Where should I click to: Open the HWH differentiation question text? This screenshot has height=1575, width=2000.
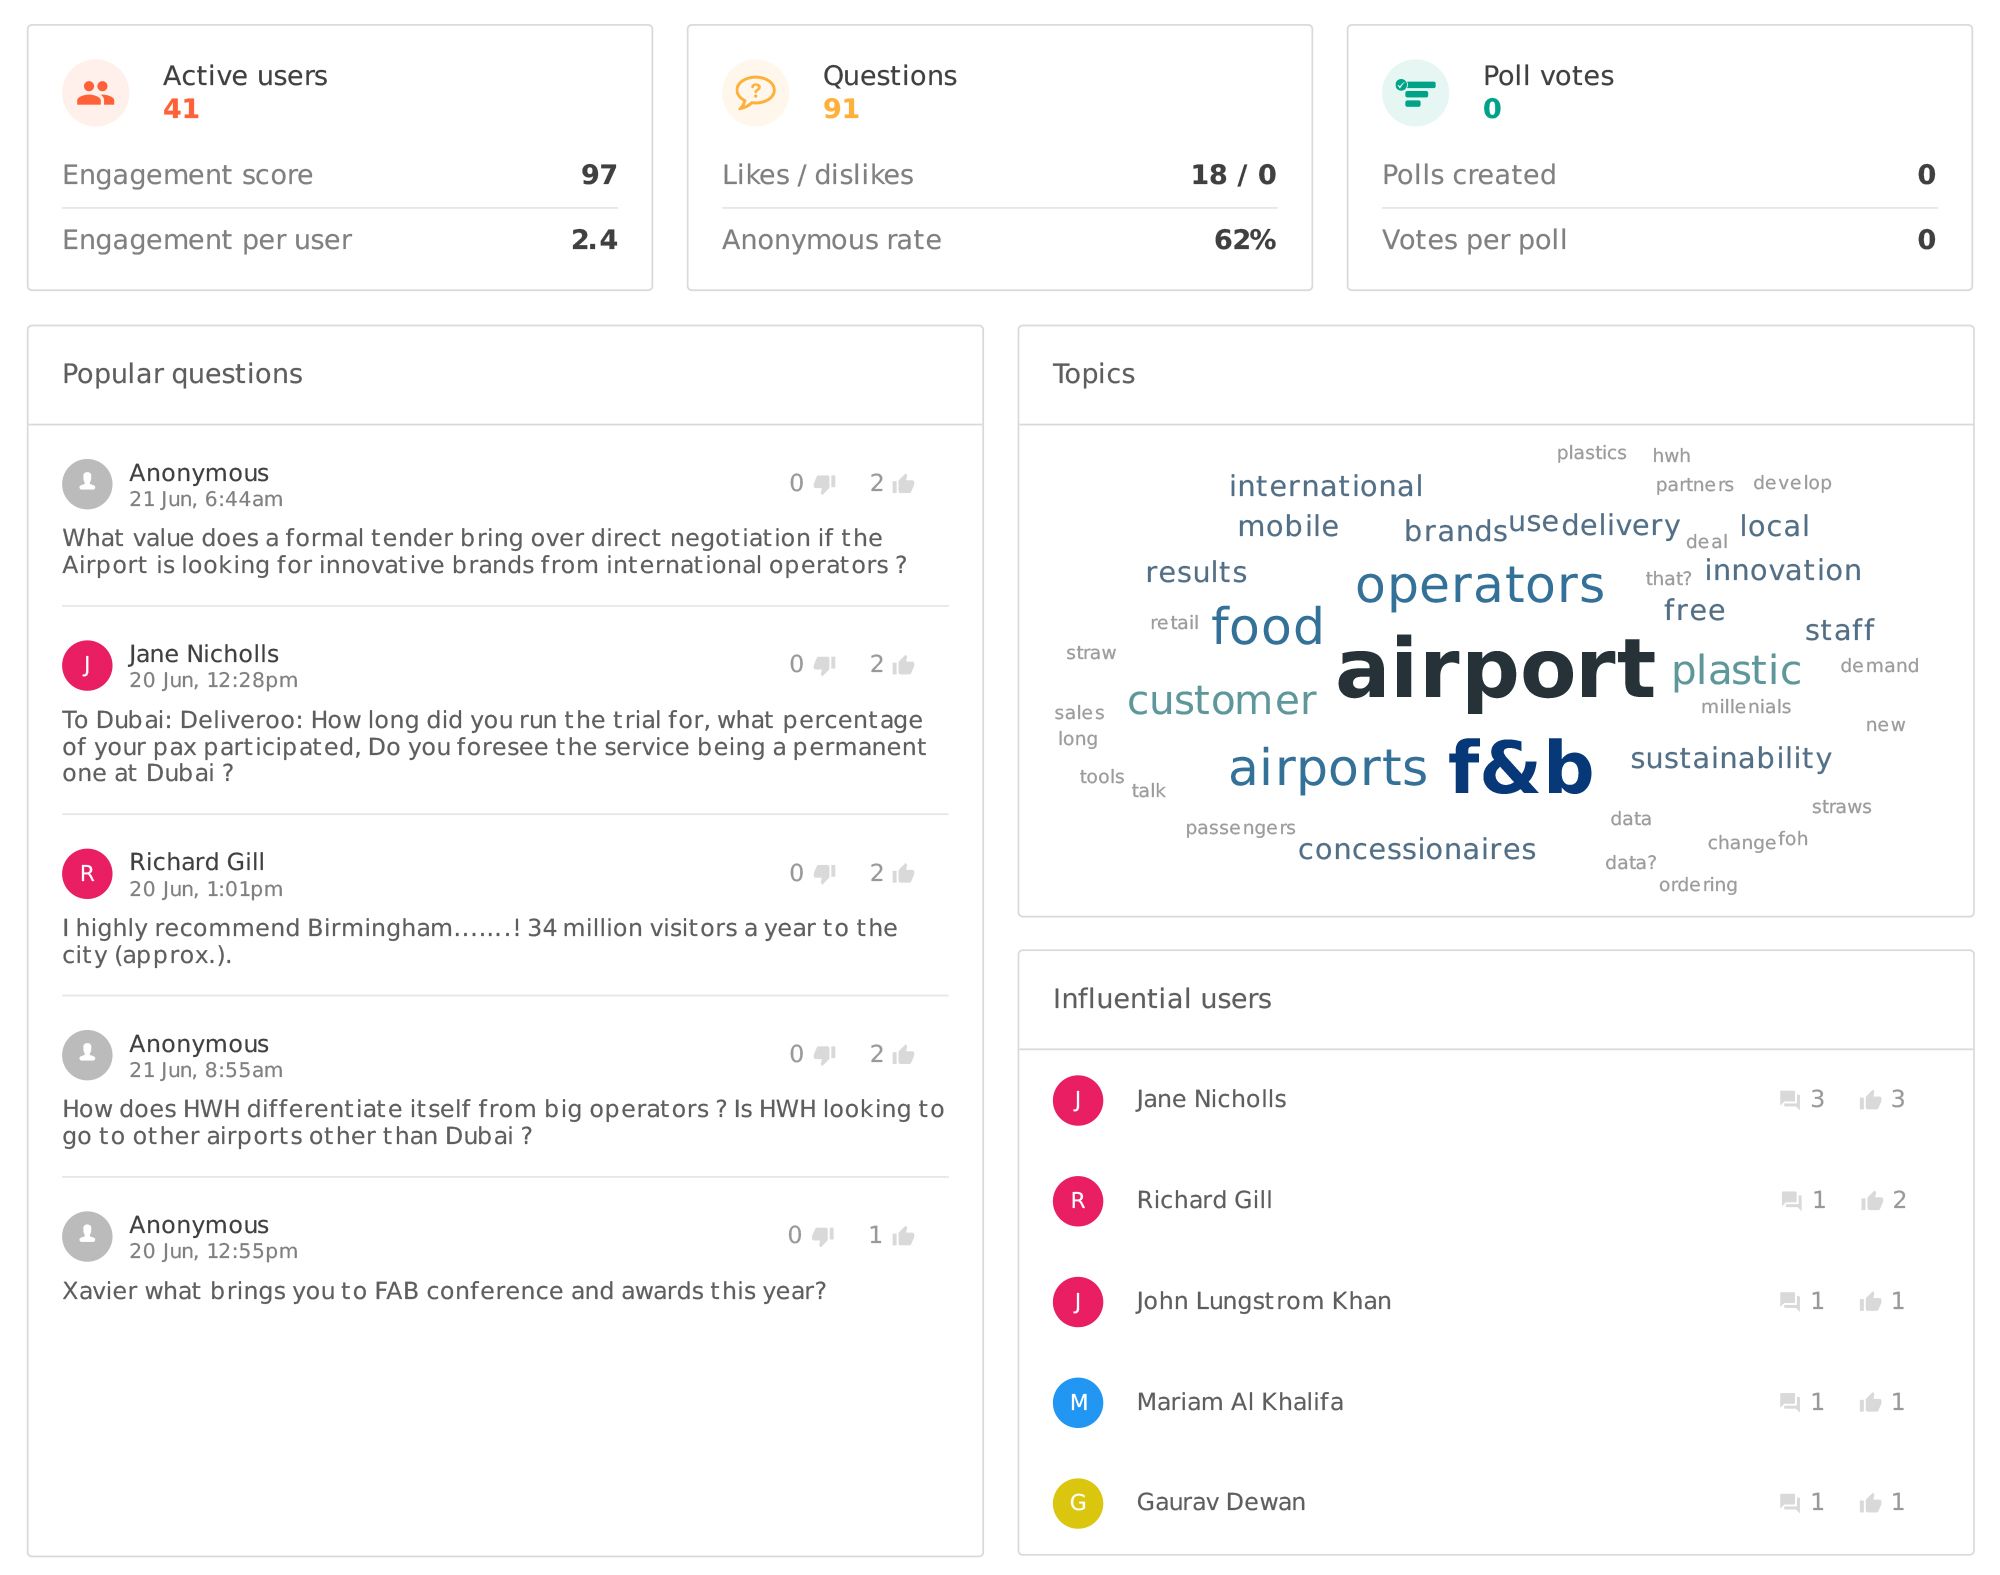click(x=503, y=1122)
